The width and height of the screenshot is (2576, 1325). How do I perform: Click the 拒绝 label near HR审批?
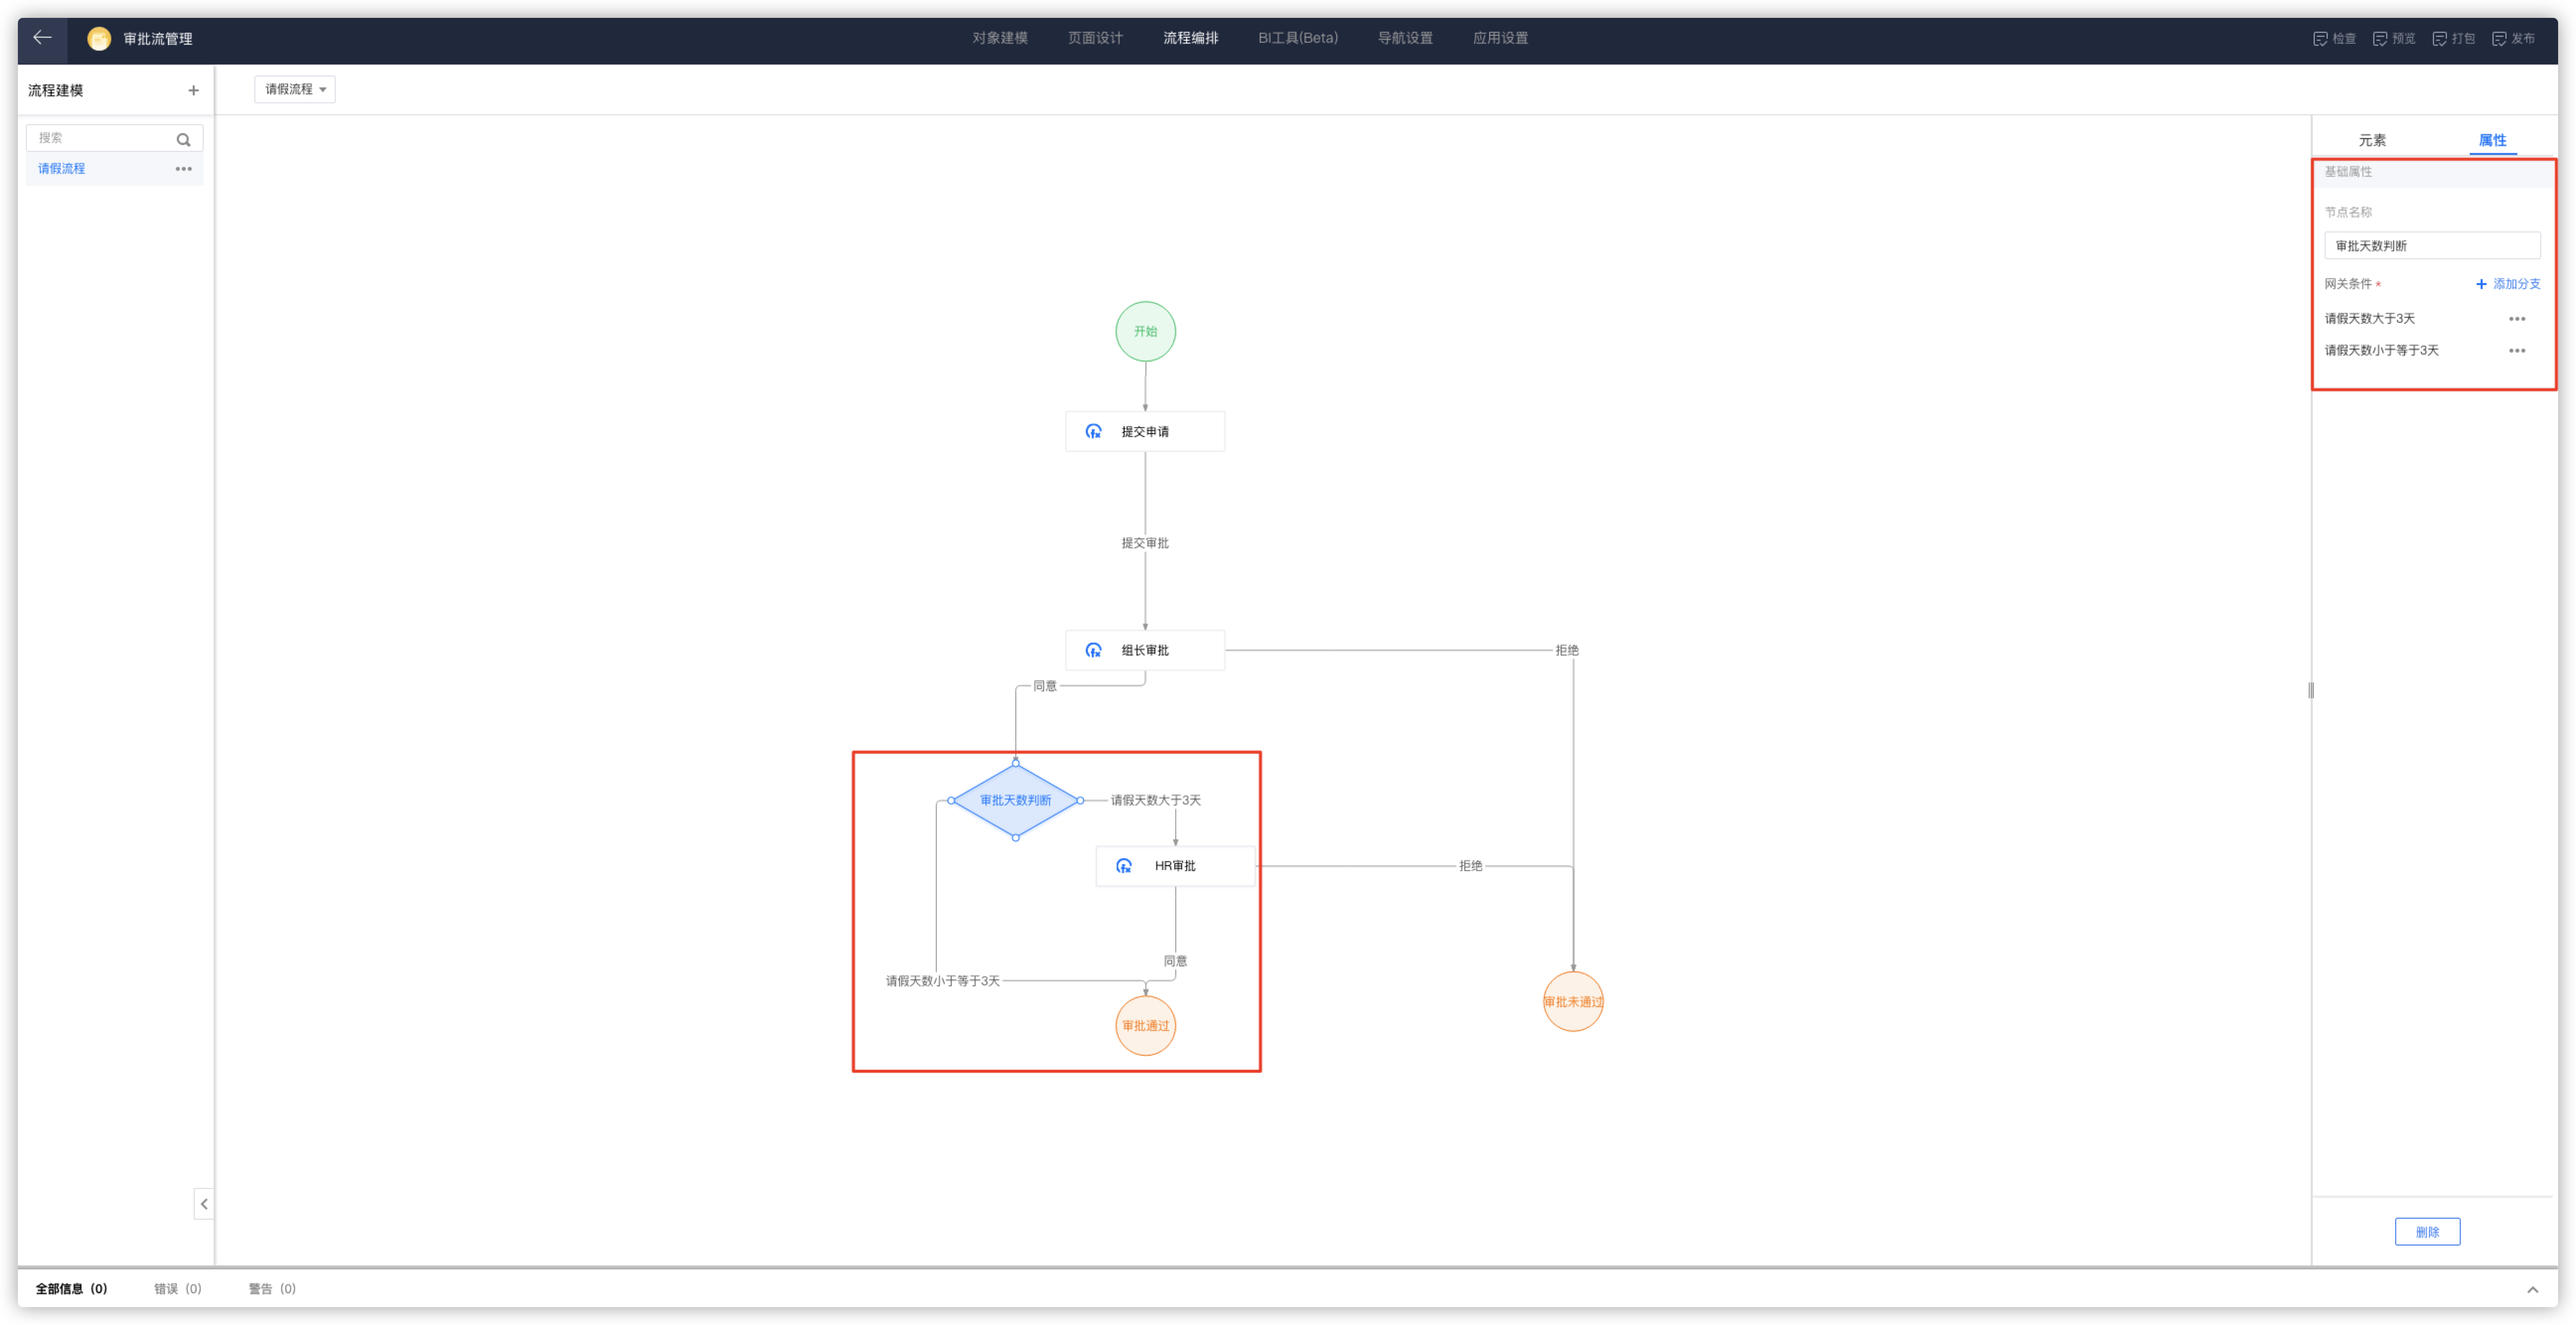(x=1470, y=866)
